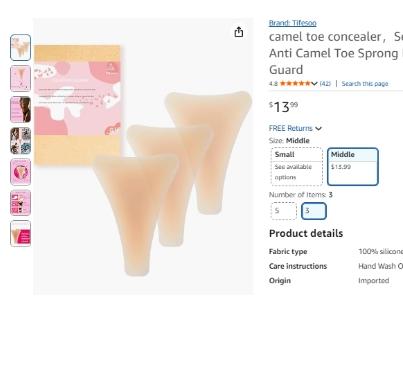Click the orange star rating icons

pyautogui.click(x=295, y=83)
